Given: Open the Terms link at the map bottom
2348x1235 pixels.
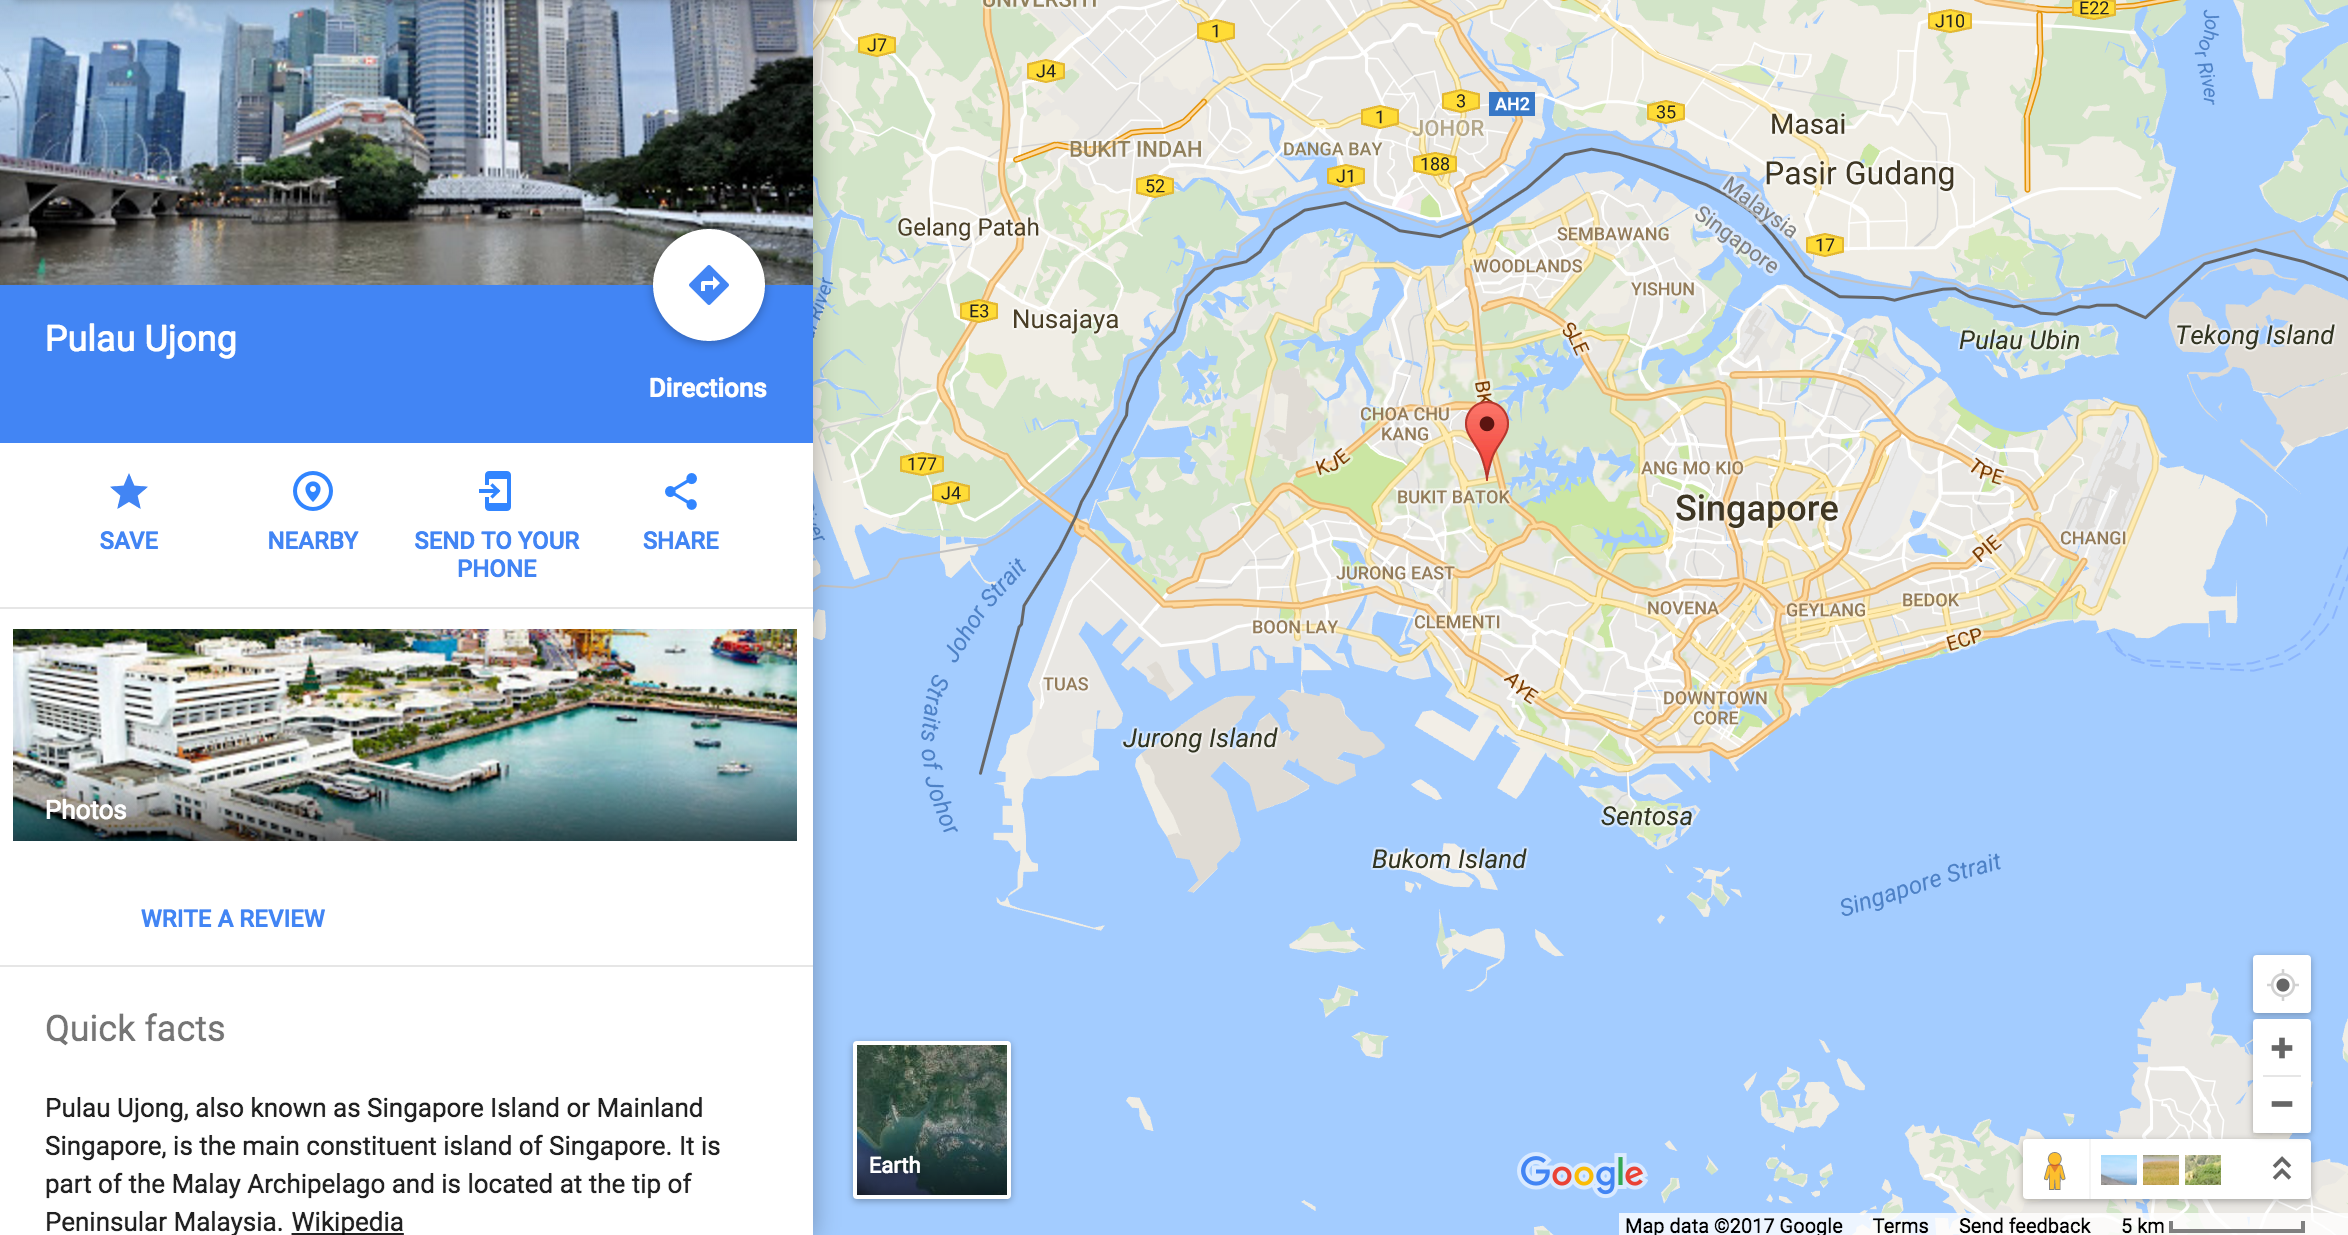Looking at the screenshot, I should (x=1900, y=1225).
